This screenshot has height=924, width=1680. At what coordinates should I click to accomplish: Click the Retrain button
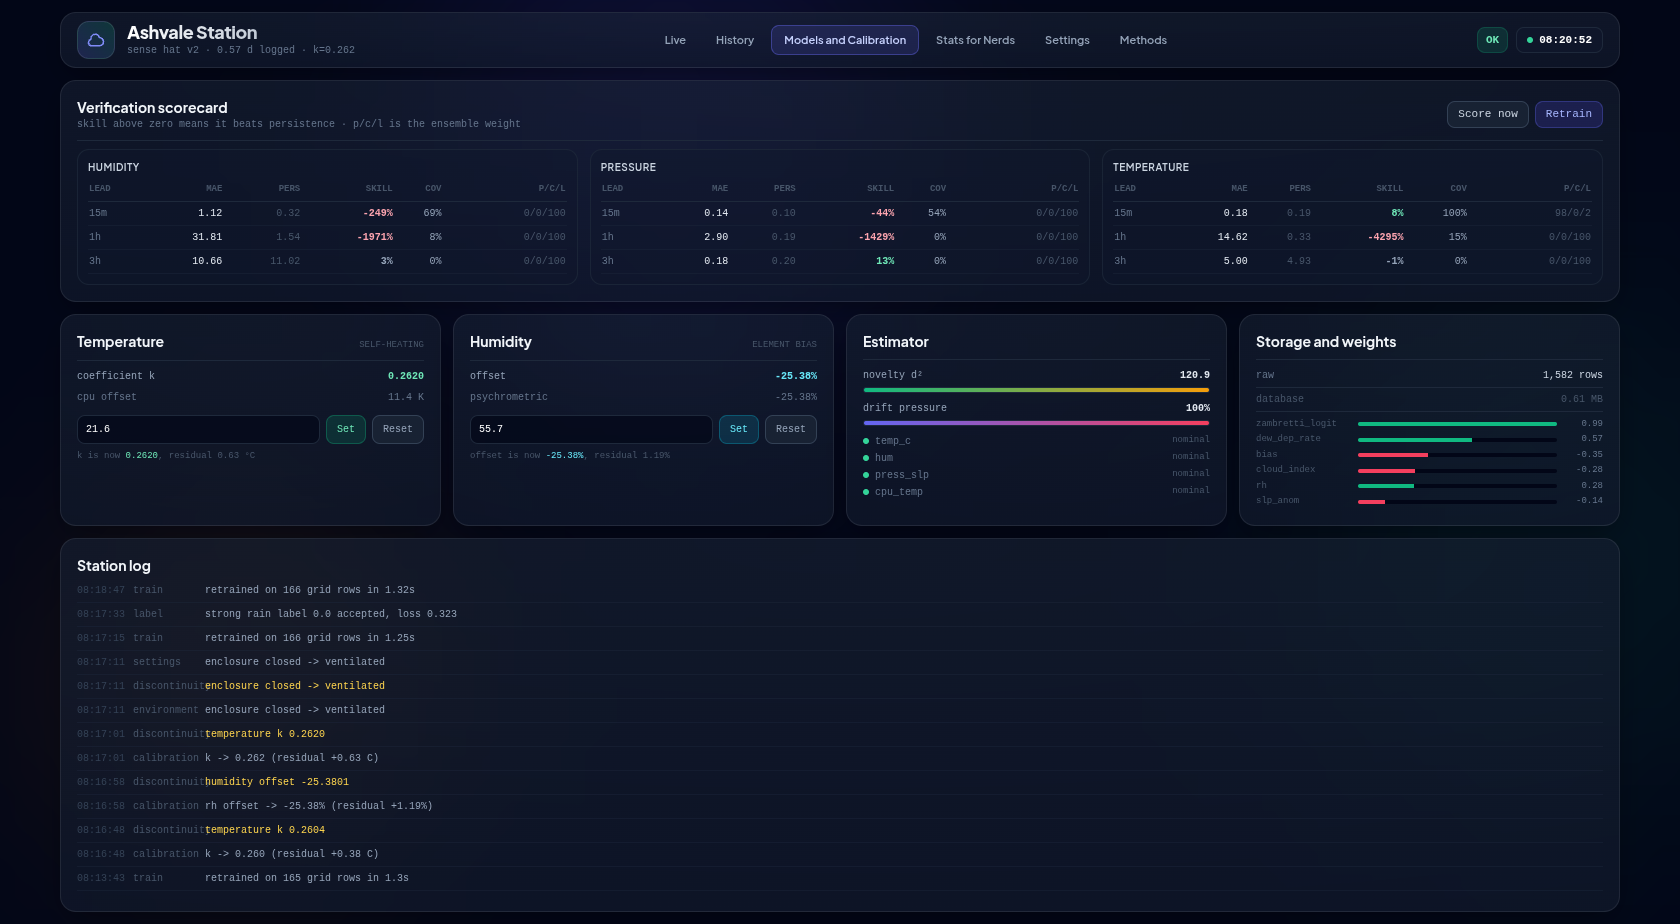point(1568,114)
